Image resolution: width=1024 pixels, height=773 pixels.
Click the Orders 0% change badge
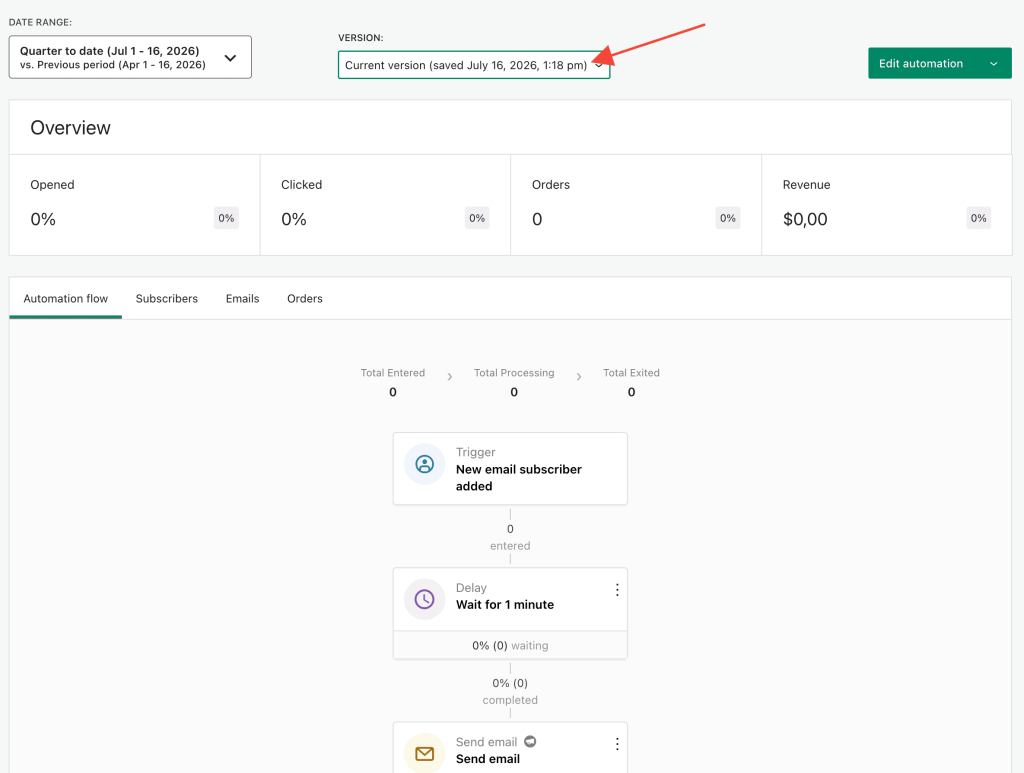click(728, 218)
